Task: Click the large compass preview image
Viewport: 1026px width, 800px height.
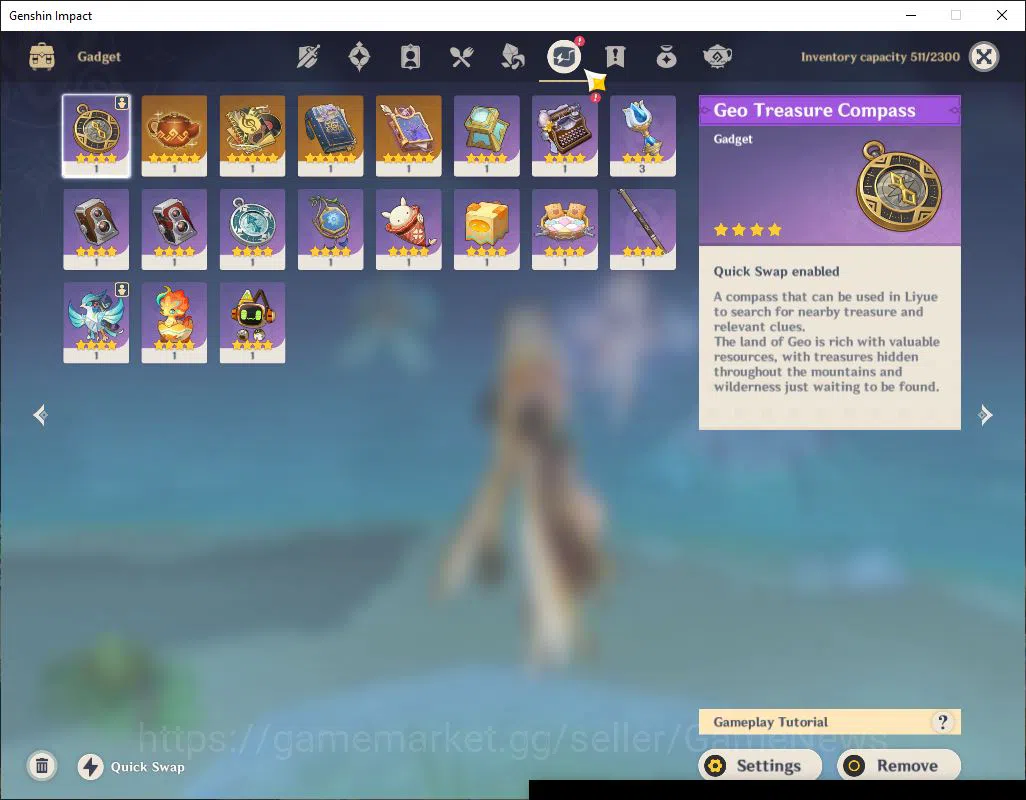Action: click(x=900, y=185)
